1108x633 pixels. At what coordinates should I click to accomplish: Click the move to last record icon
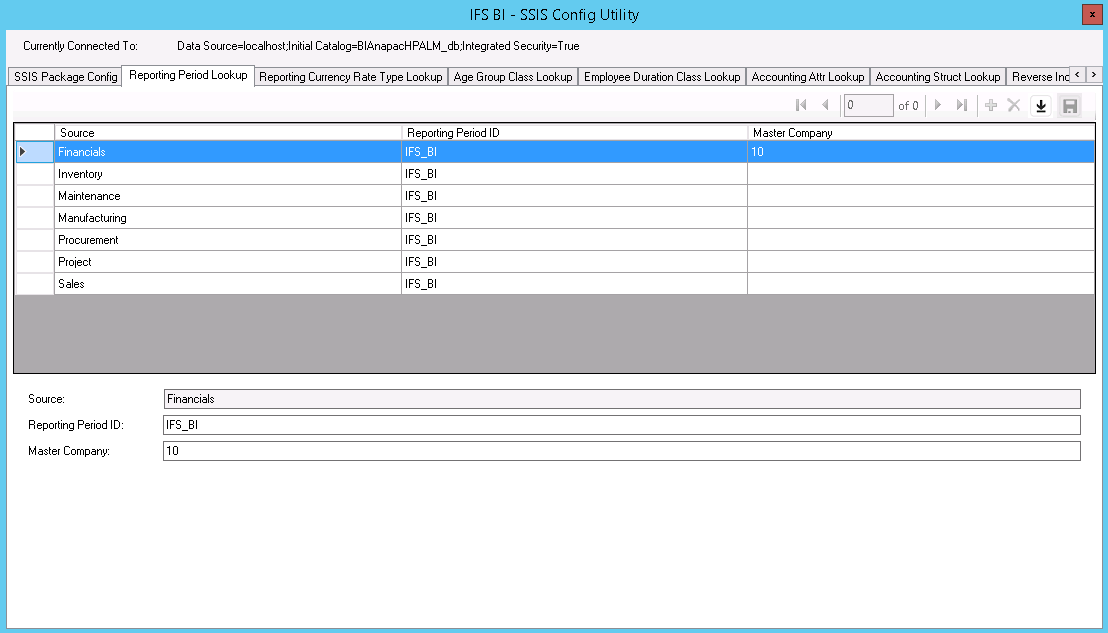[961, 105]
